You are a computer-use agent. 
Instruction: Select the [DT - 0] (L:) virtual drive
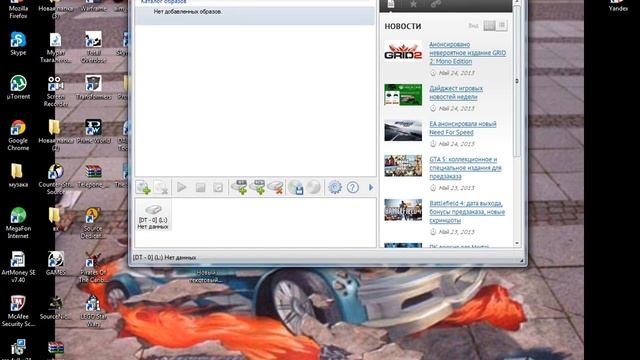(x=153, y=216)
